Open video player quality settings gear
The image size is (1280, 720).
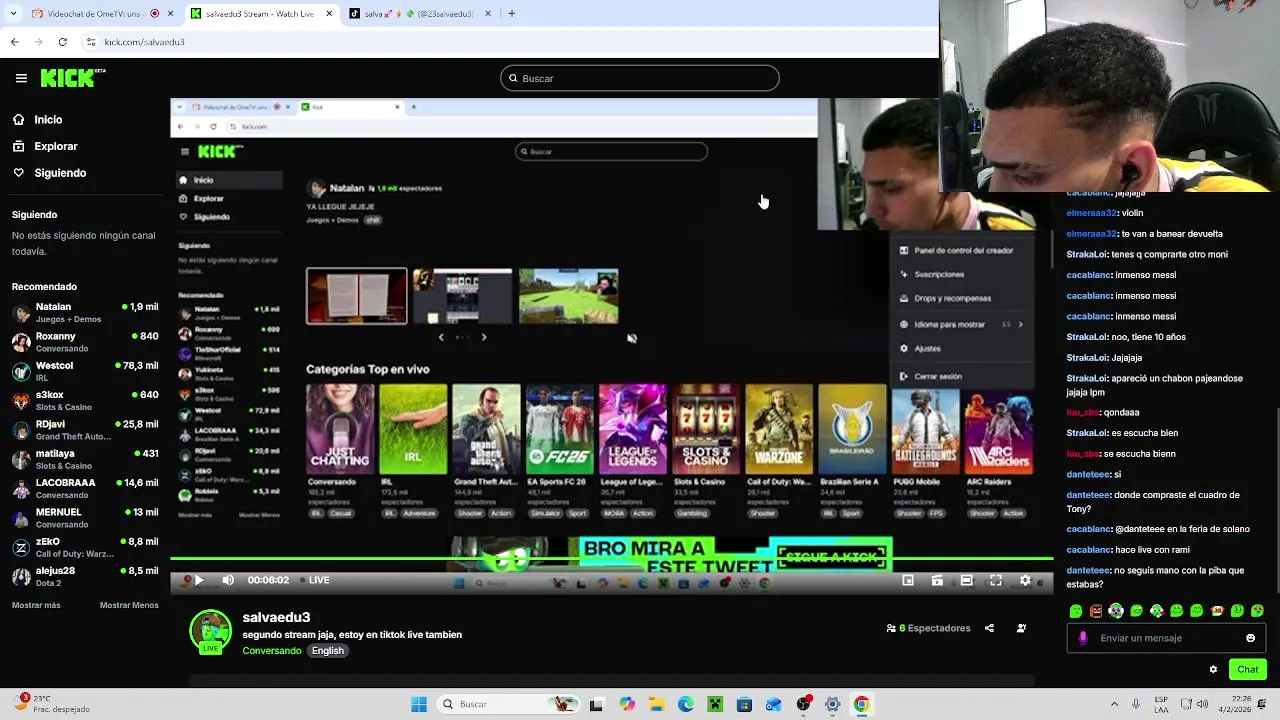coord(1025,580)
